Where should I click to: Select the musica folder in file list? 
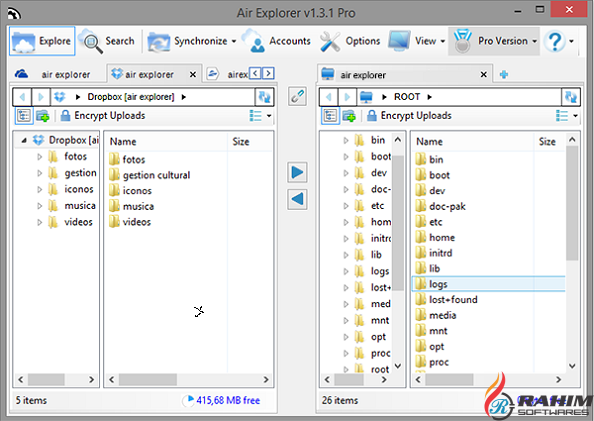click(131, 207)
